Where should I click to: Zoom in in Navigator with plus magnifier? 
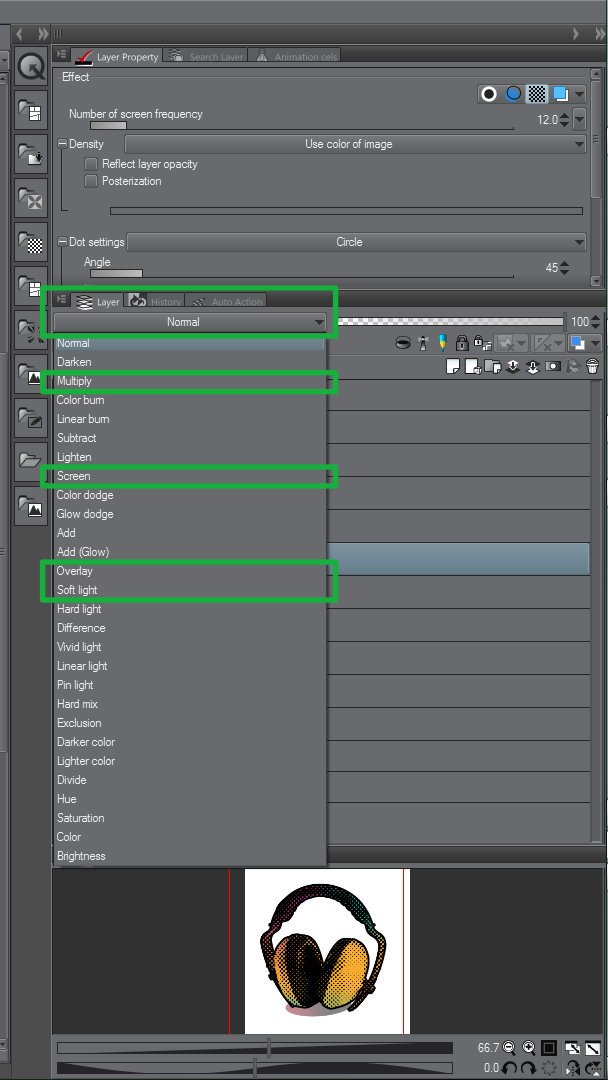coord(529,1048)
